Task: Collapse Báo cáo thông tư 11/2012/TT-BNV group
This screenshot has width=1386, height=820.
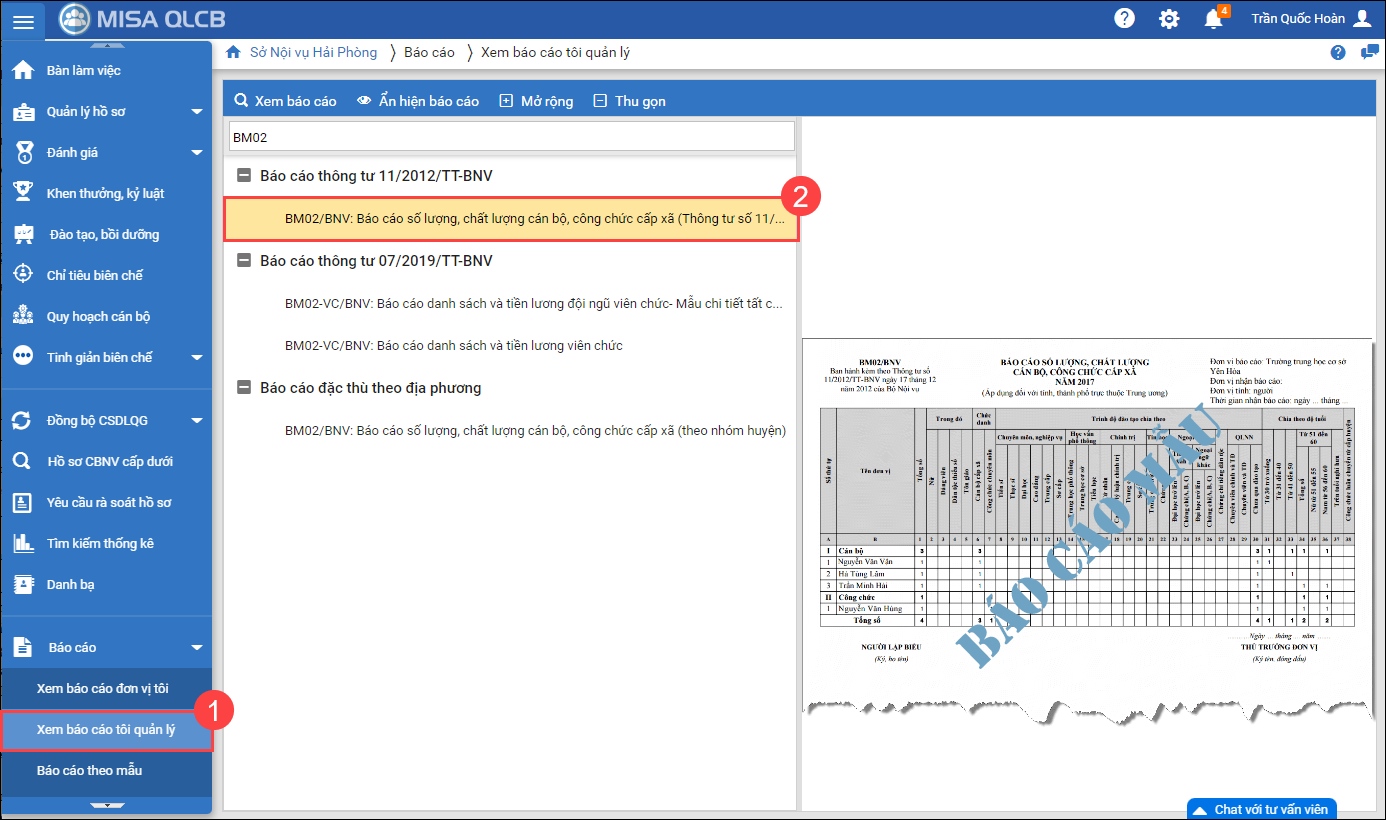Action: coord(243,176)
